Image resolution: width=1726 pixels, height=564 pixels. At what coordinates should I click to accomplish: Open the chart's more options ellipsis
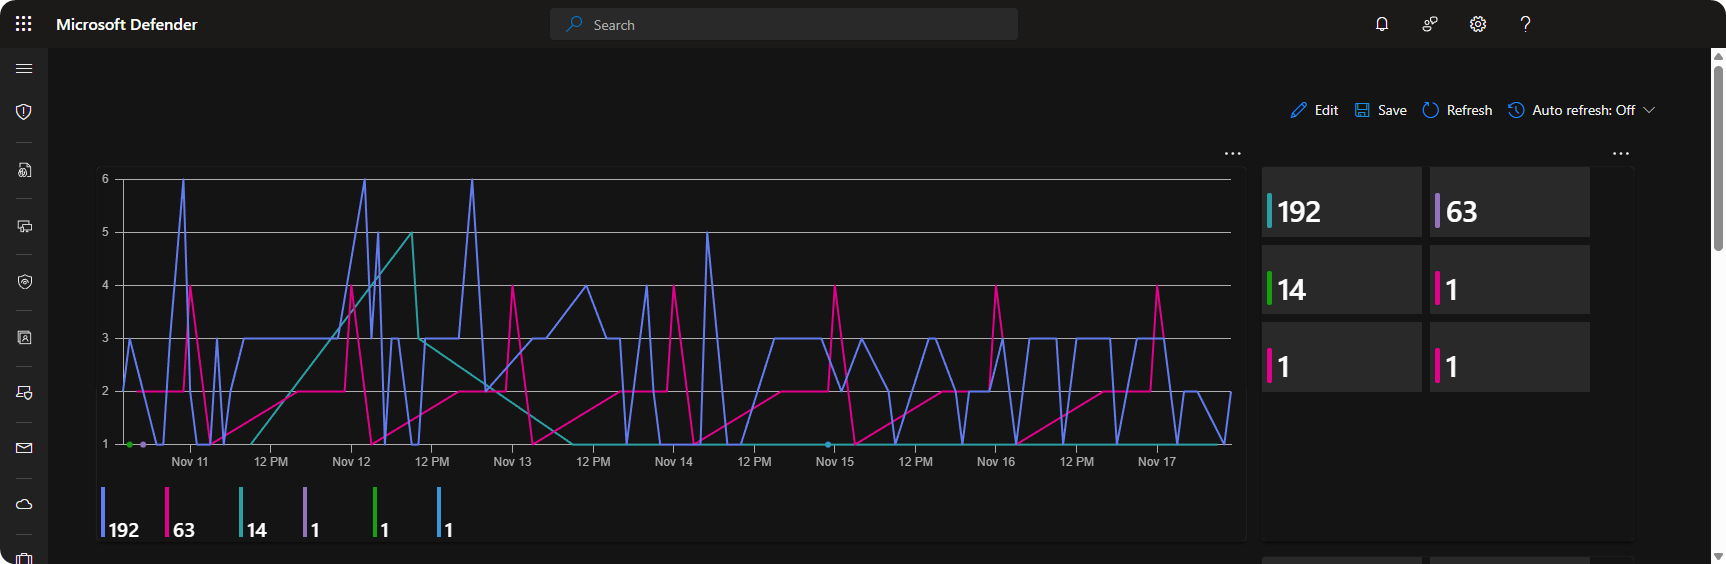[1233, 154]
